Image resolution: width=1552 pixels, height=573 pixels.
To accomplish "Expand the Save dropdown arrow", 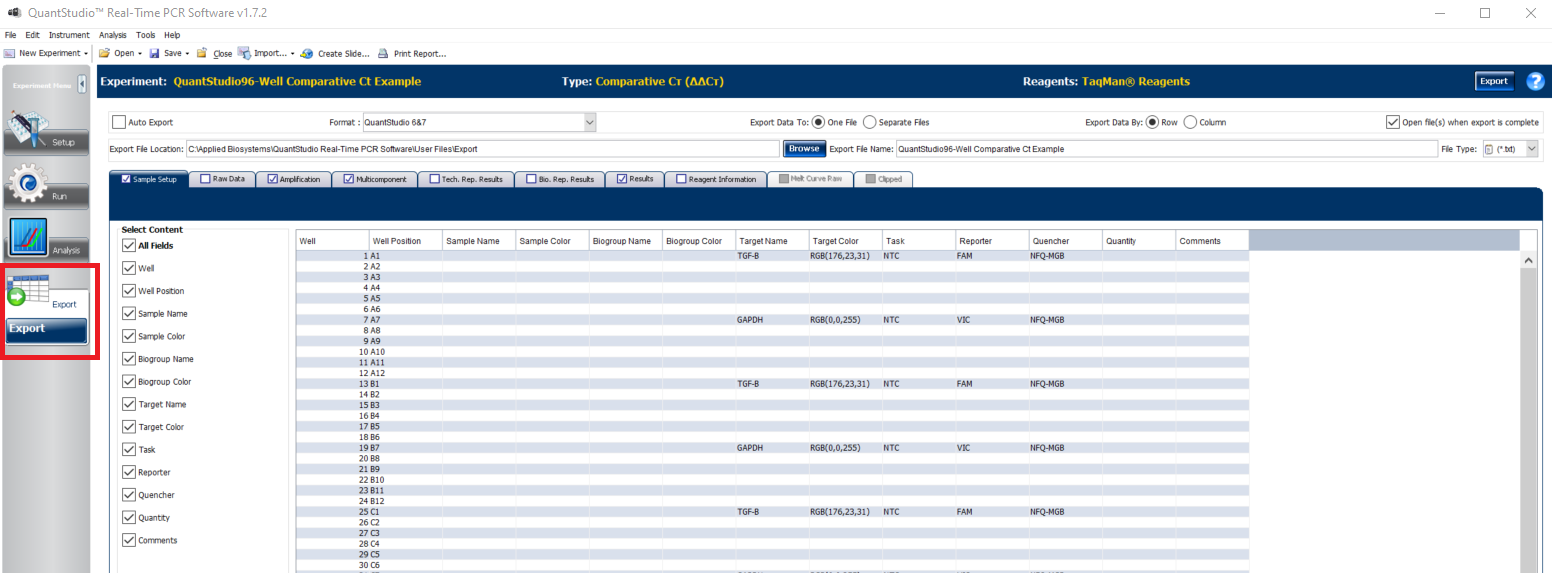I will click(x=187, y=53).
